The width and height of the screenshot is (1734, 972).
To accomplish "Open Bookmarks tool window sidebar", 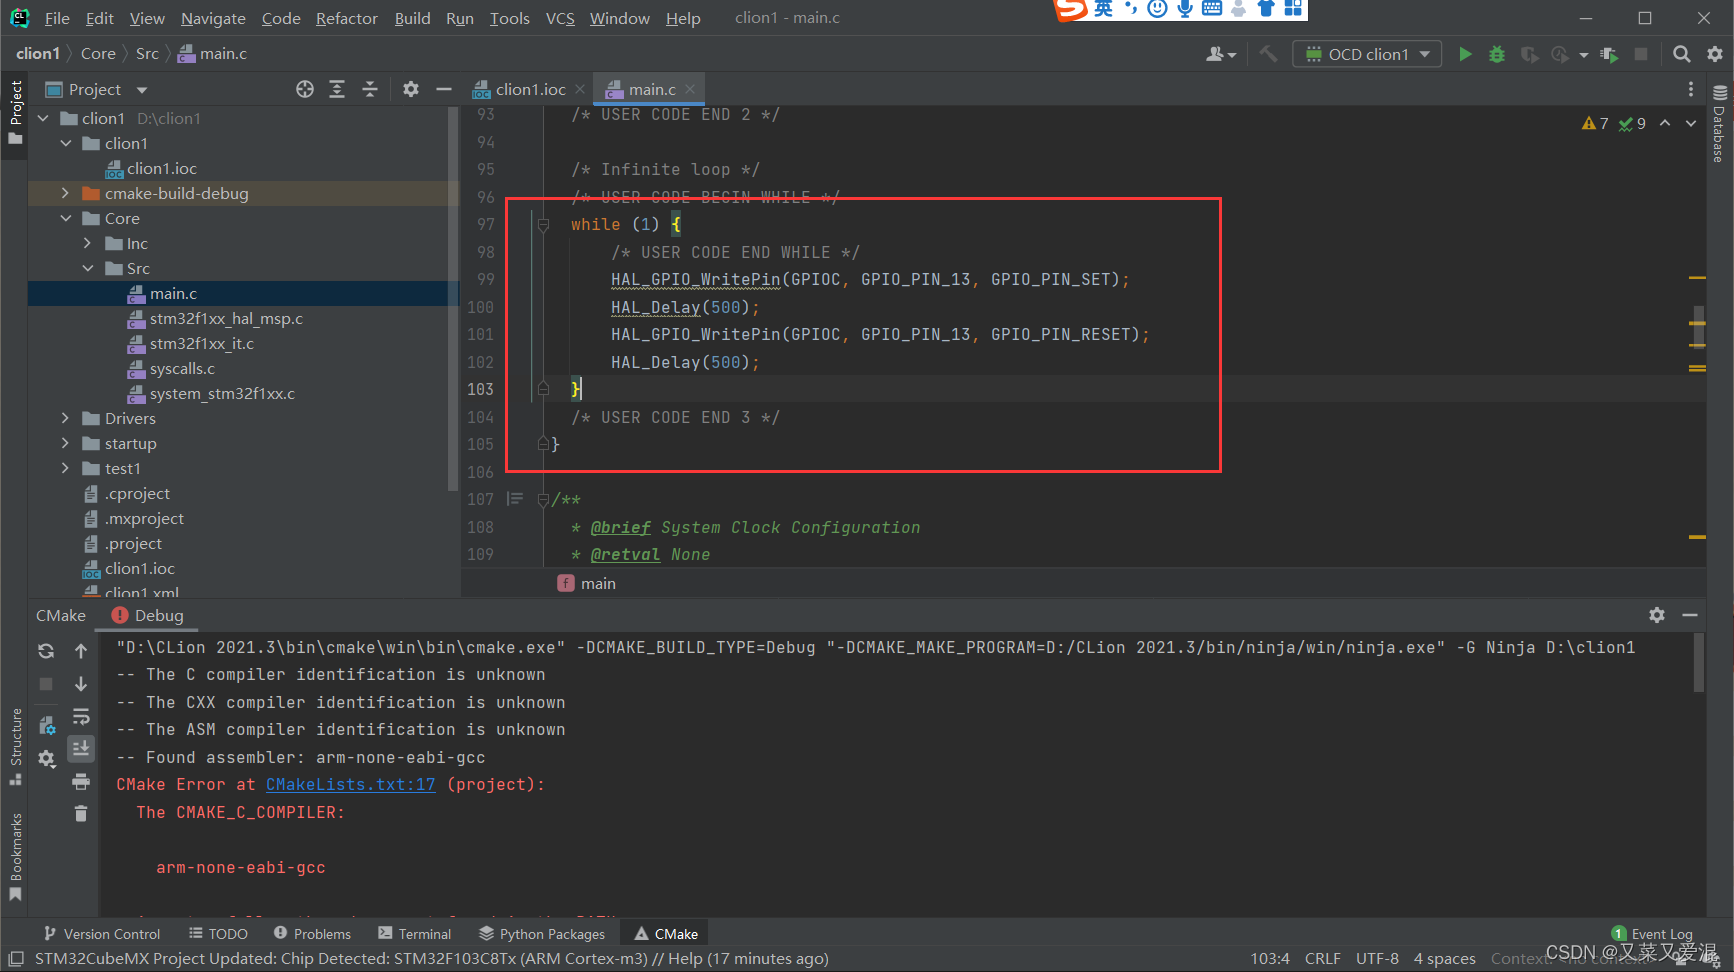I will pyautogui.click(x=15, y=856).
